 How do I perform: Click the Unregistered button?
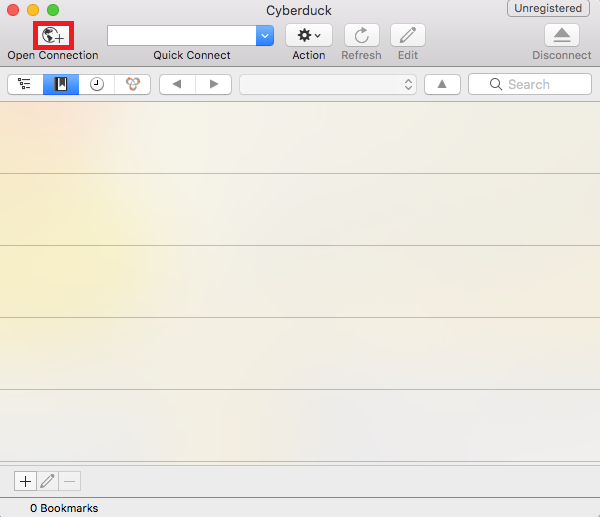[x=548, y=9]
